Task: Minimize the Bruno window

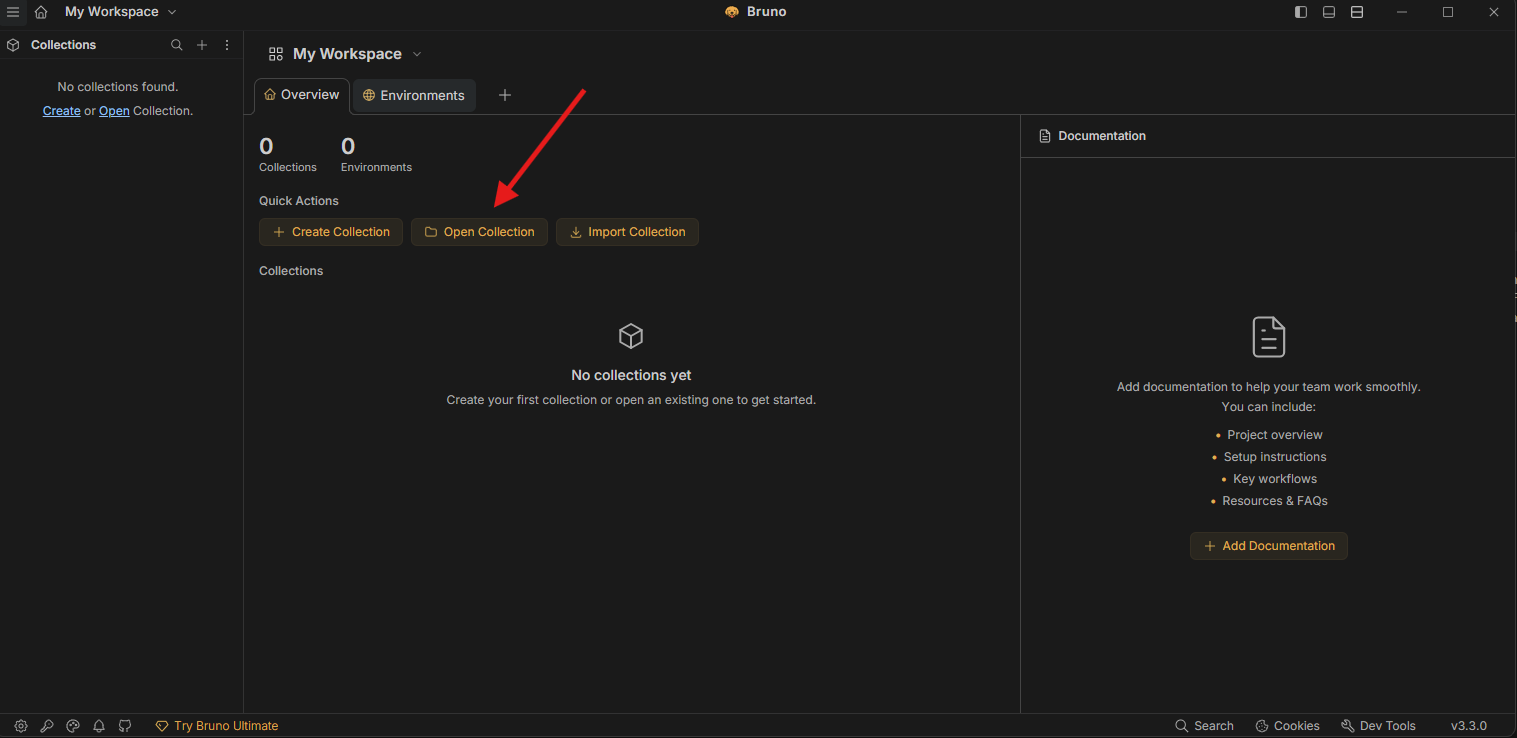Action: (x=1402, y=12)
